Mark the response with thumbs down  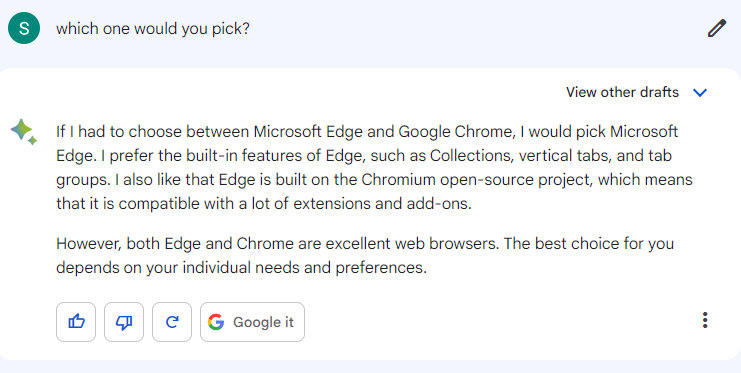tap(124, 322)
